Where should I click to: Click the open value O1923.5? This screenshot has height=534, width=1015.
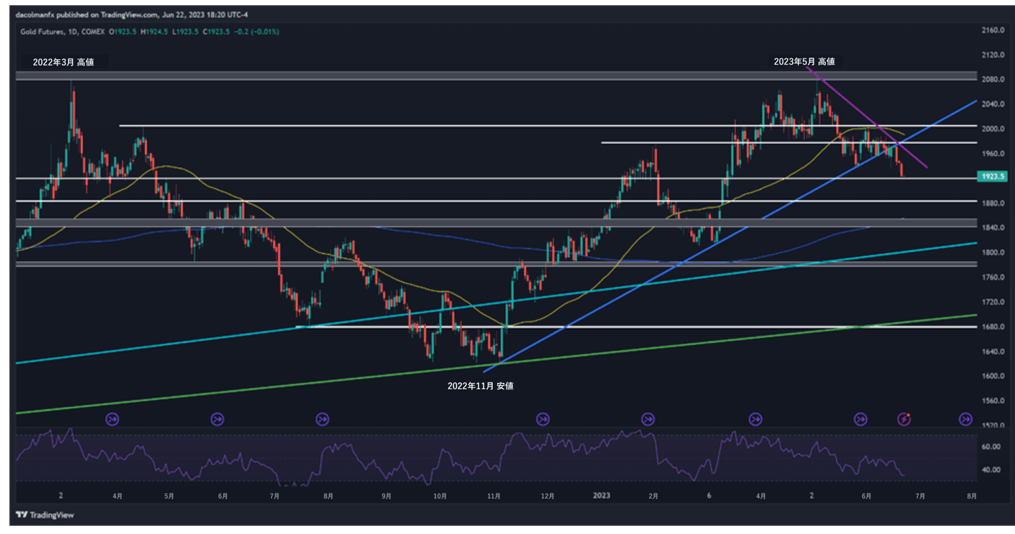tap(122, 31)
